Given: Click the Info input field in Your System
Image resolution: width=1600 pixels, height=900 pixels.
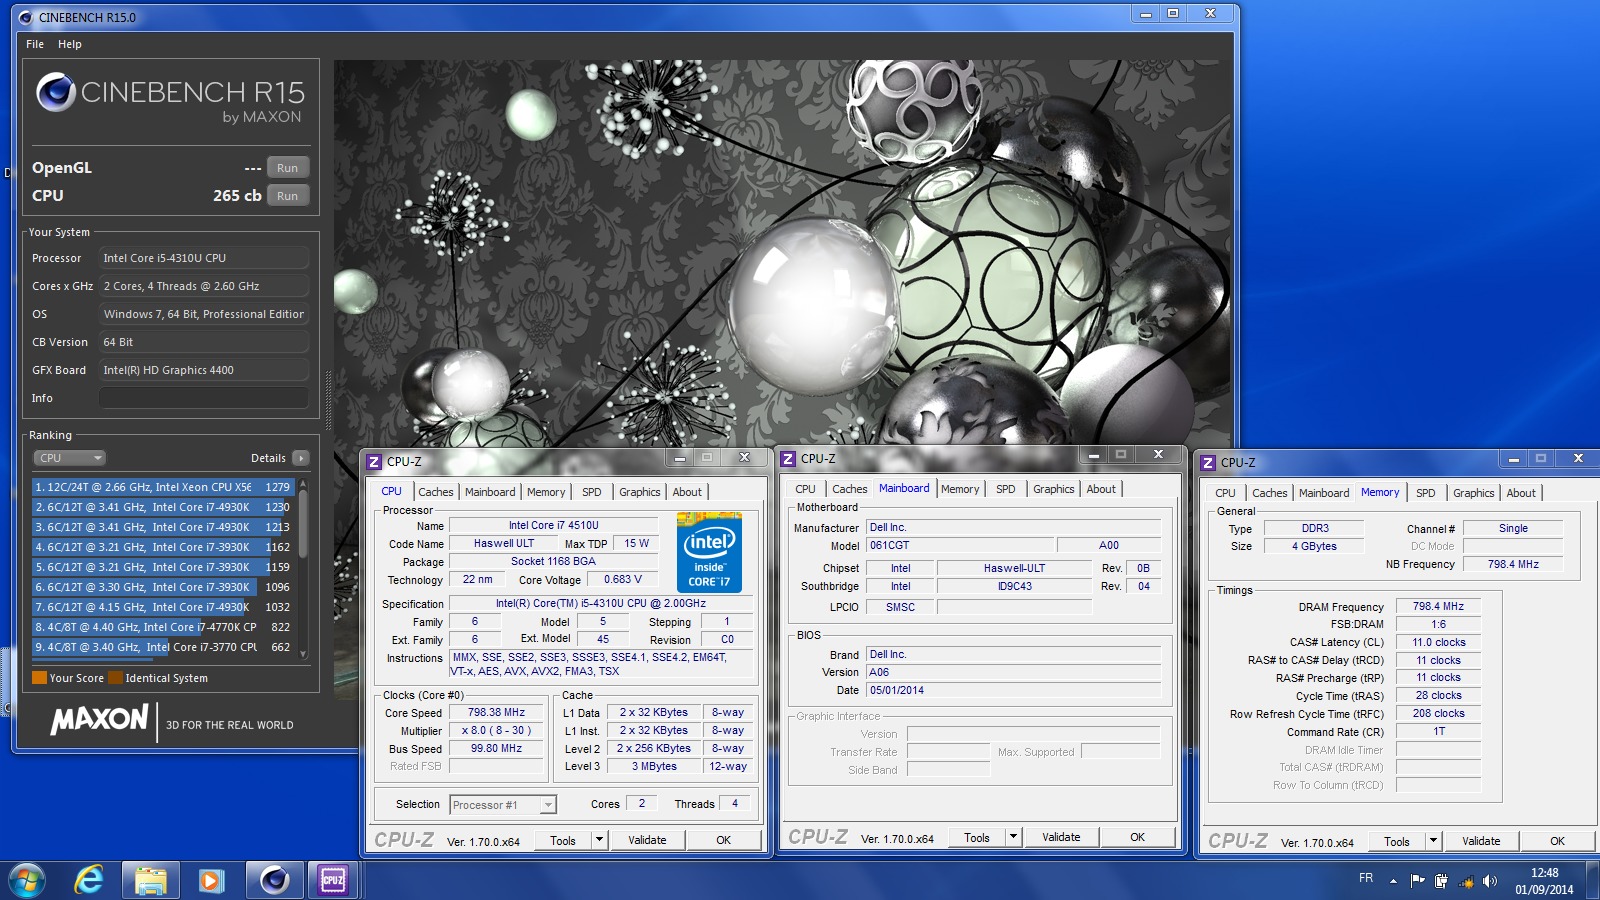Looking at the screenshot, I should coord(204,398).
